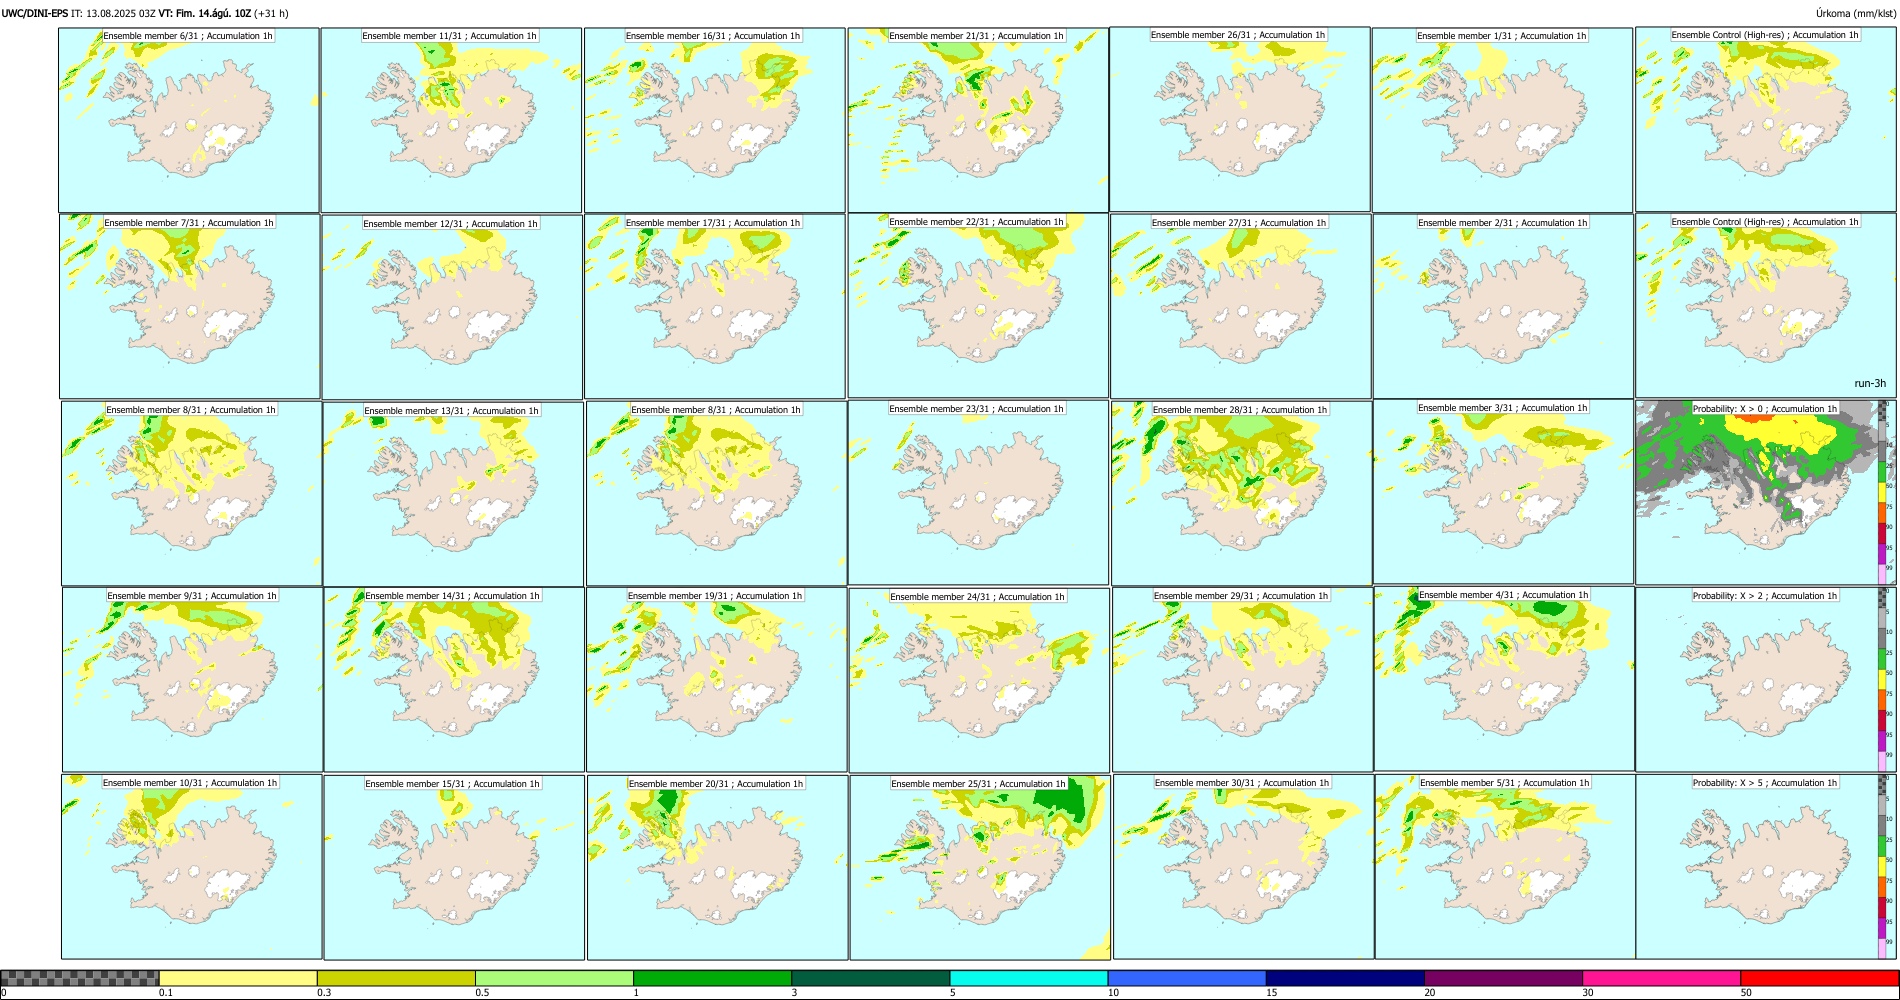Select the Ensemble member 21/31 precipitation map
The image size is (1900, 1000).
[978, 120]
